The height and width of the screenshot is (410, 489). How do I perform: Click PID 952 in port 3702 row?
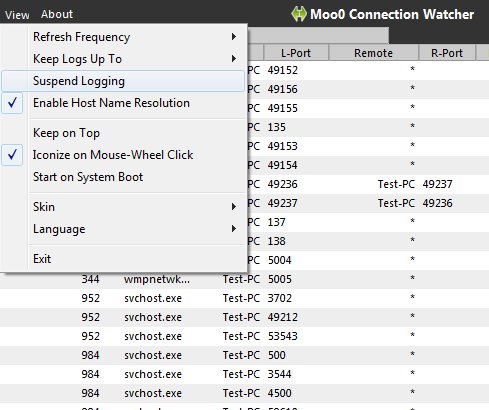click(x=90, y=298)
